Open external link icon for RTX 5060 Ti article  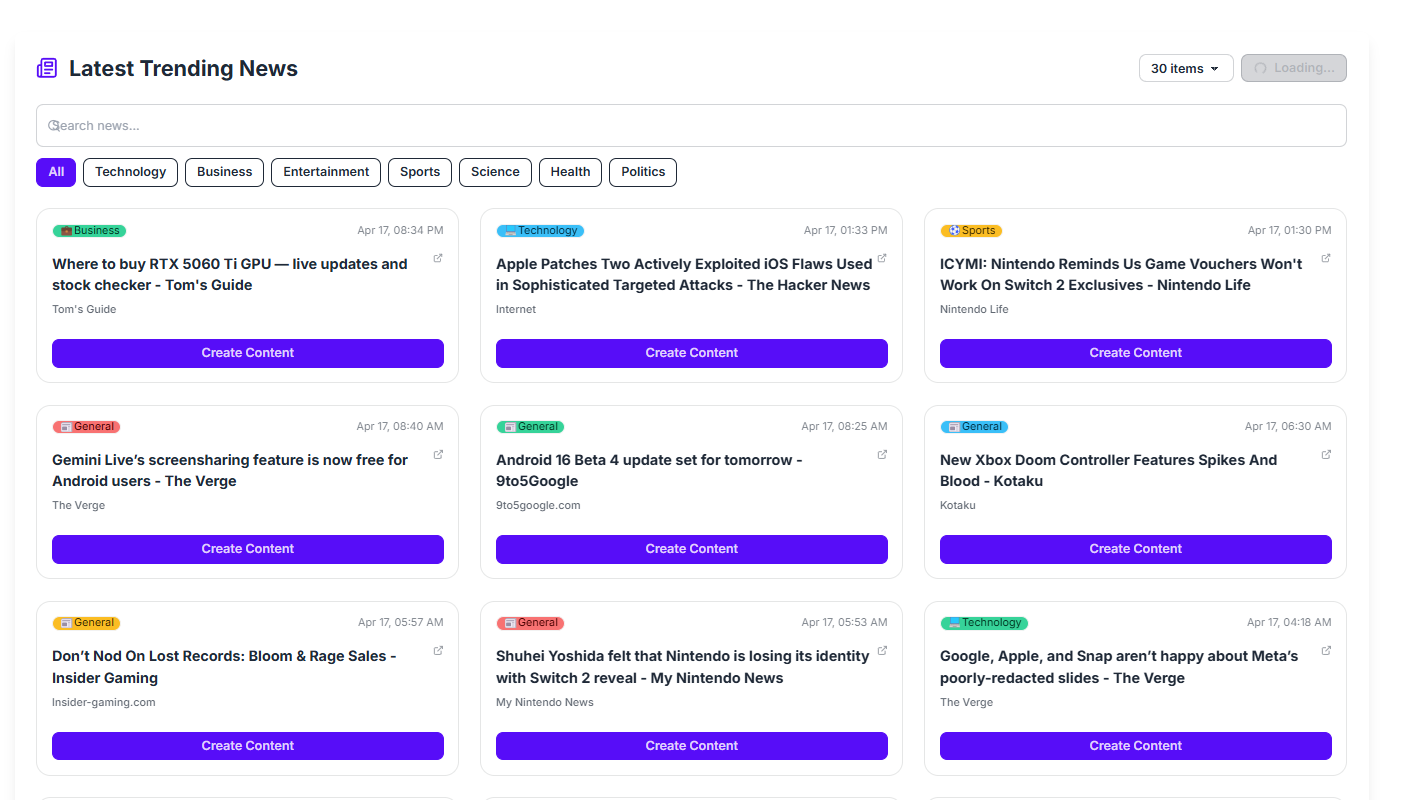click(x=438, y=258)
